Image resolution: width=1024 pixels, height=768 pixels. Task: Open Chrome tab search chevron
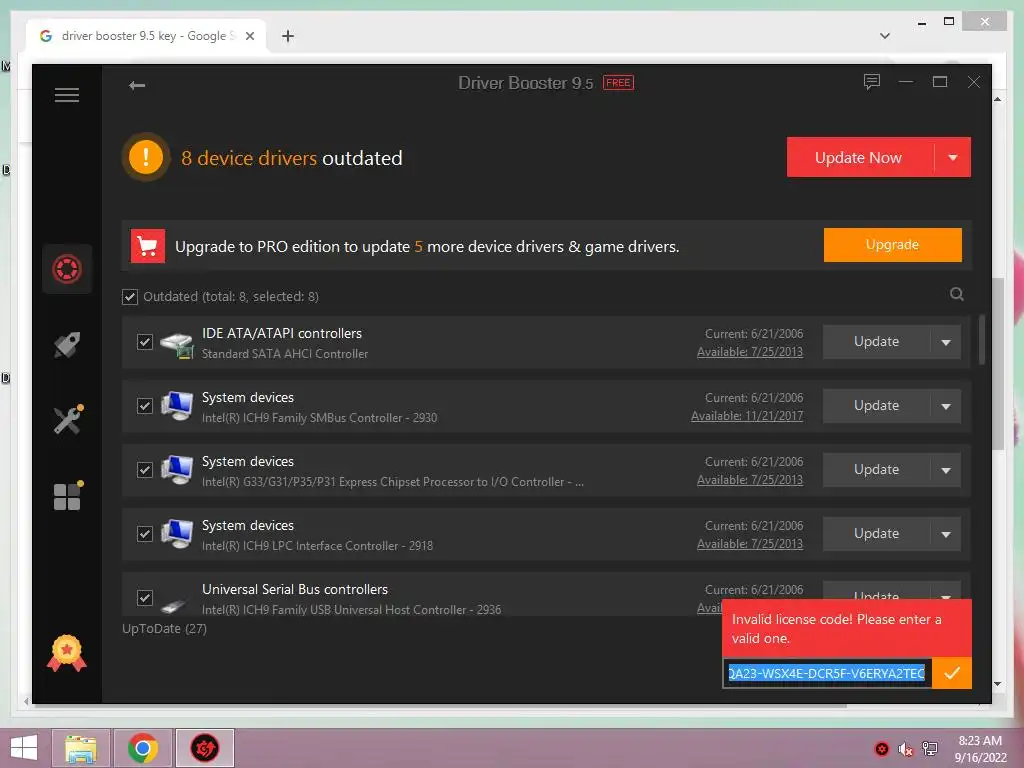[885, 36]
